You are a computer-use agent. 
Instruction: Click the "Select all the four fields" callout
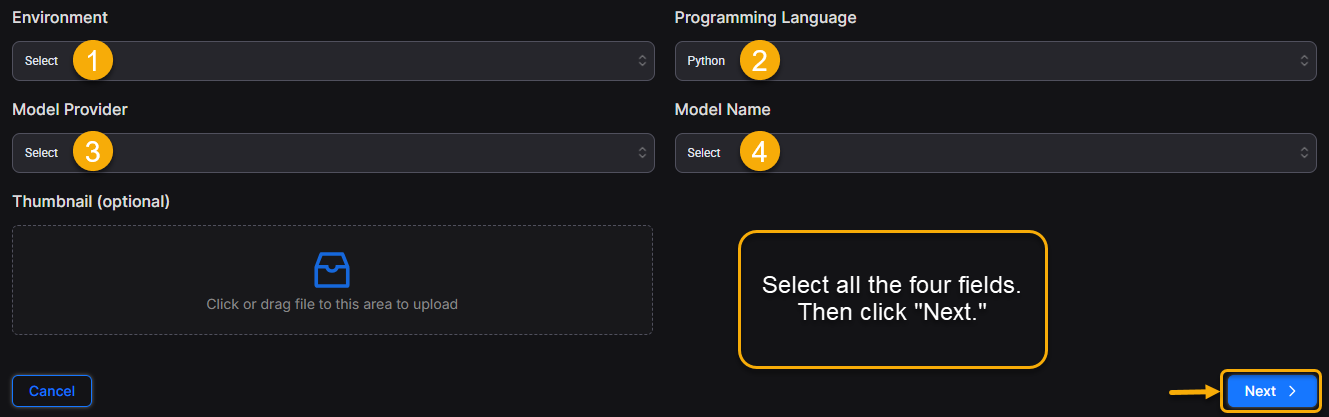point(892,298)
